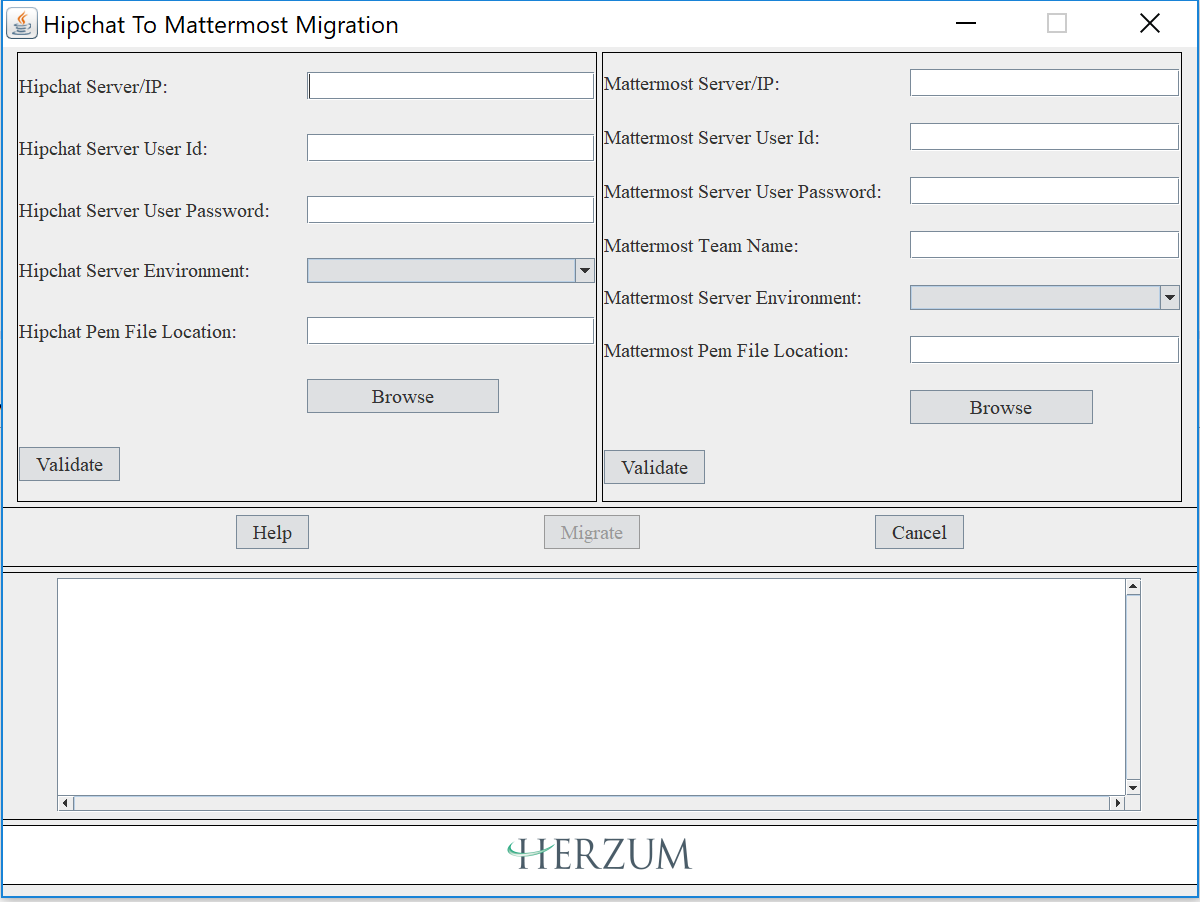Minimize the migration window
Image resolution: width=1200 pixels, height=902 pixels.
965,24
